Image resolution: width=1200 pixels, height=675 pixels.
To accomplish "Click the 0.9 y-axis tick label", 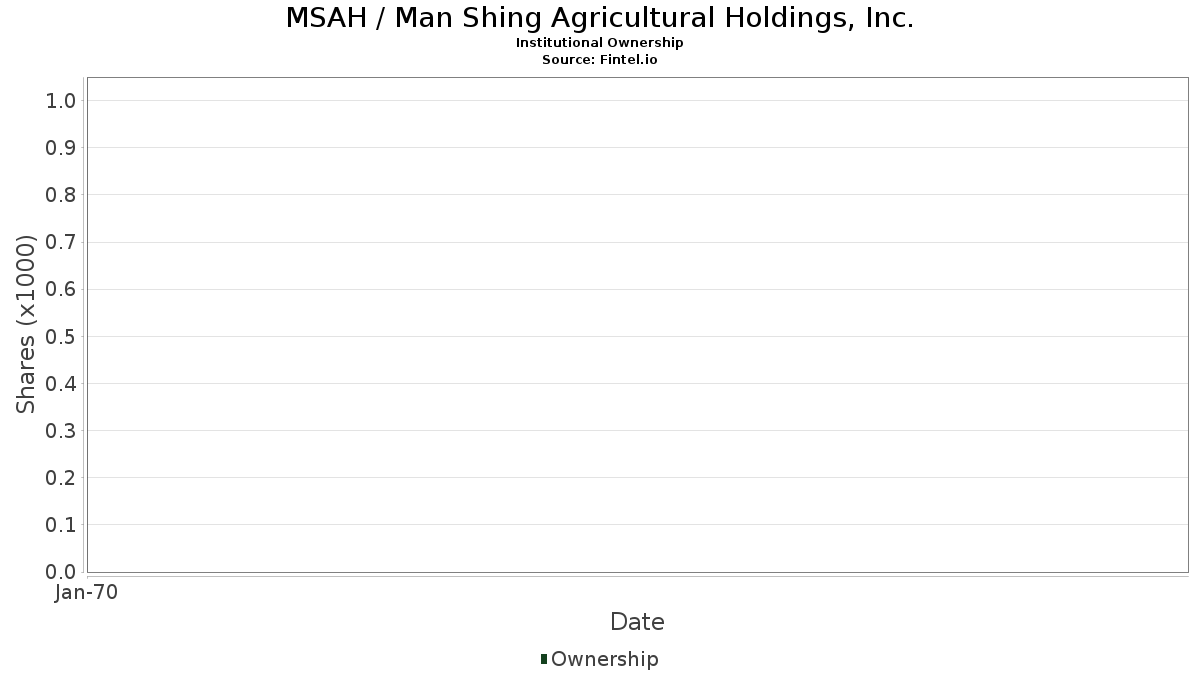I will pyautogui.click(x=62, y=148).
